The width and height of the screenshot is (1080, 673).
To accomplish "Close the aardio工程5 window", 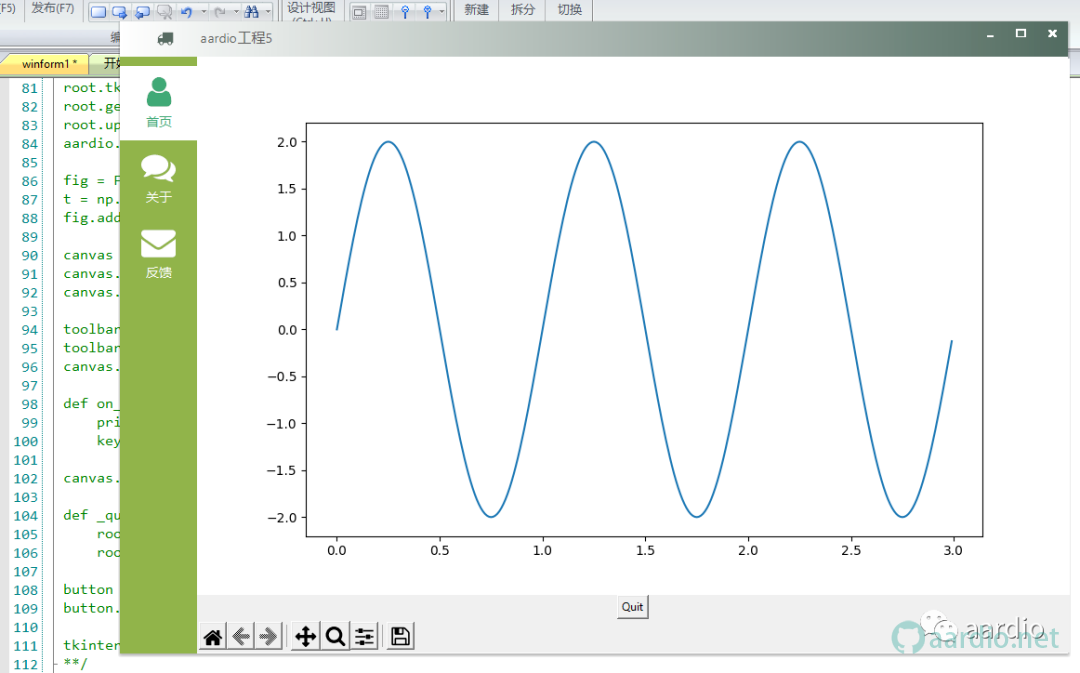I will pyautogui.click(x=1052, y=33).
